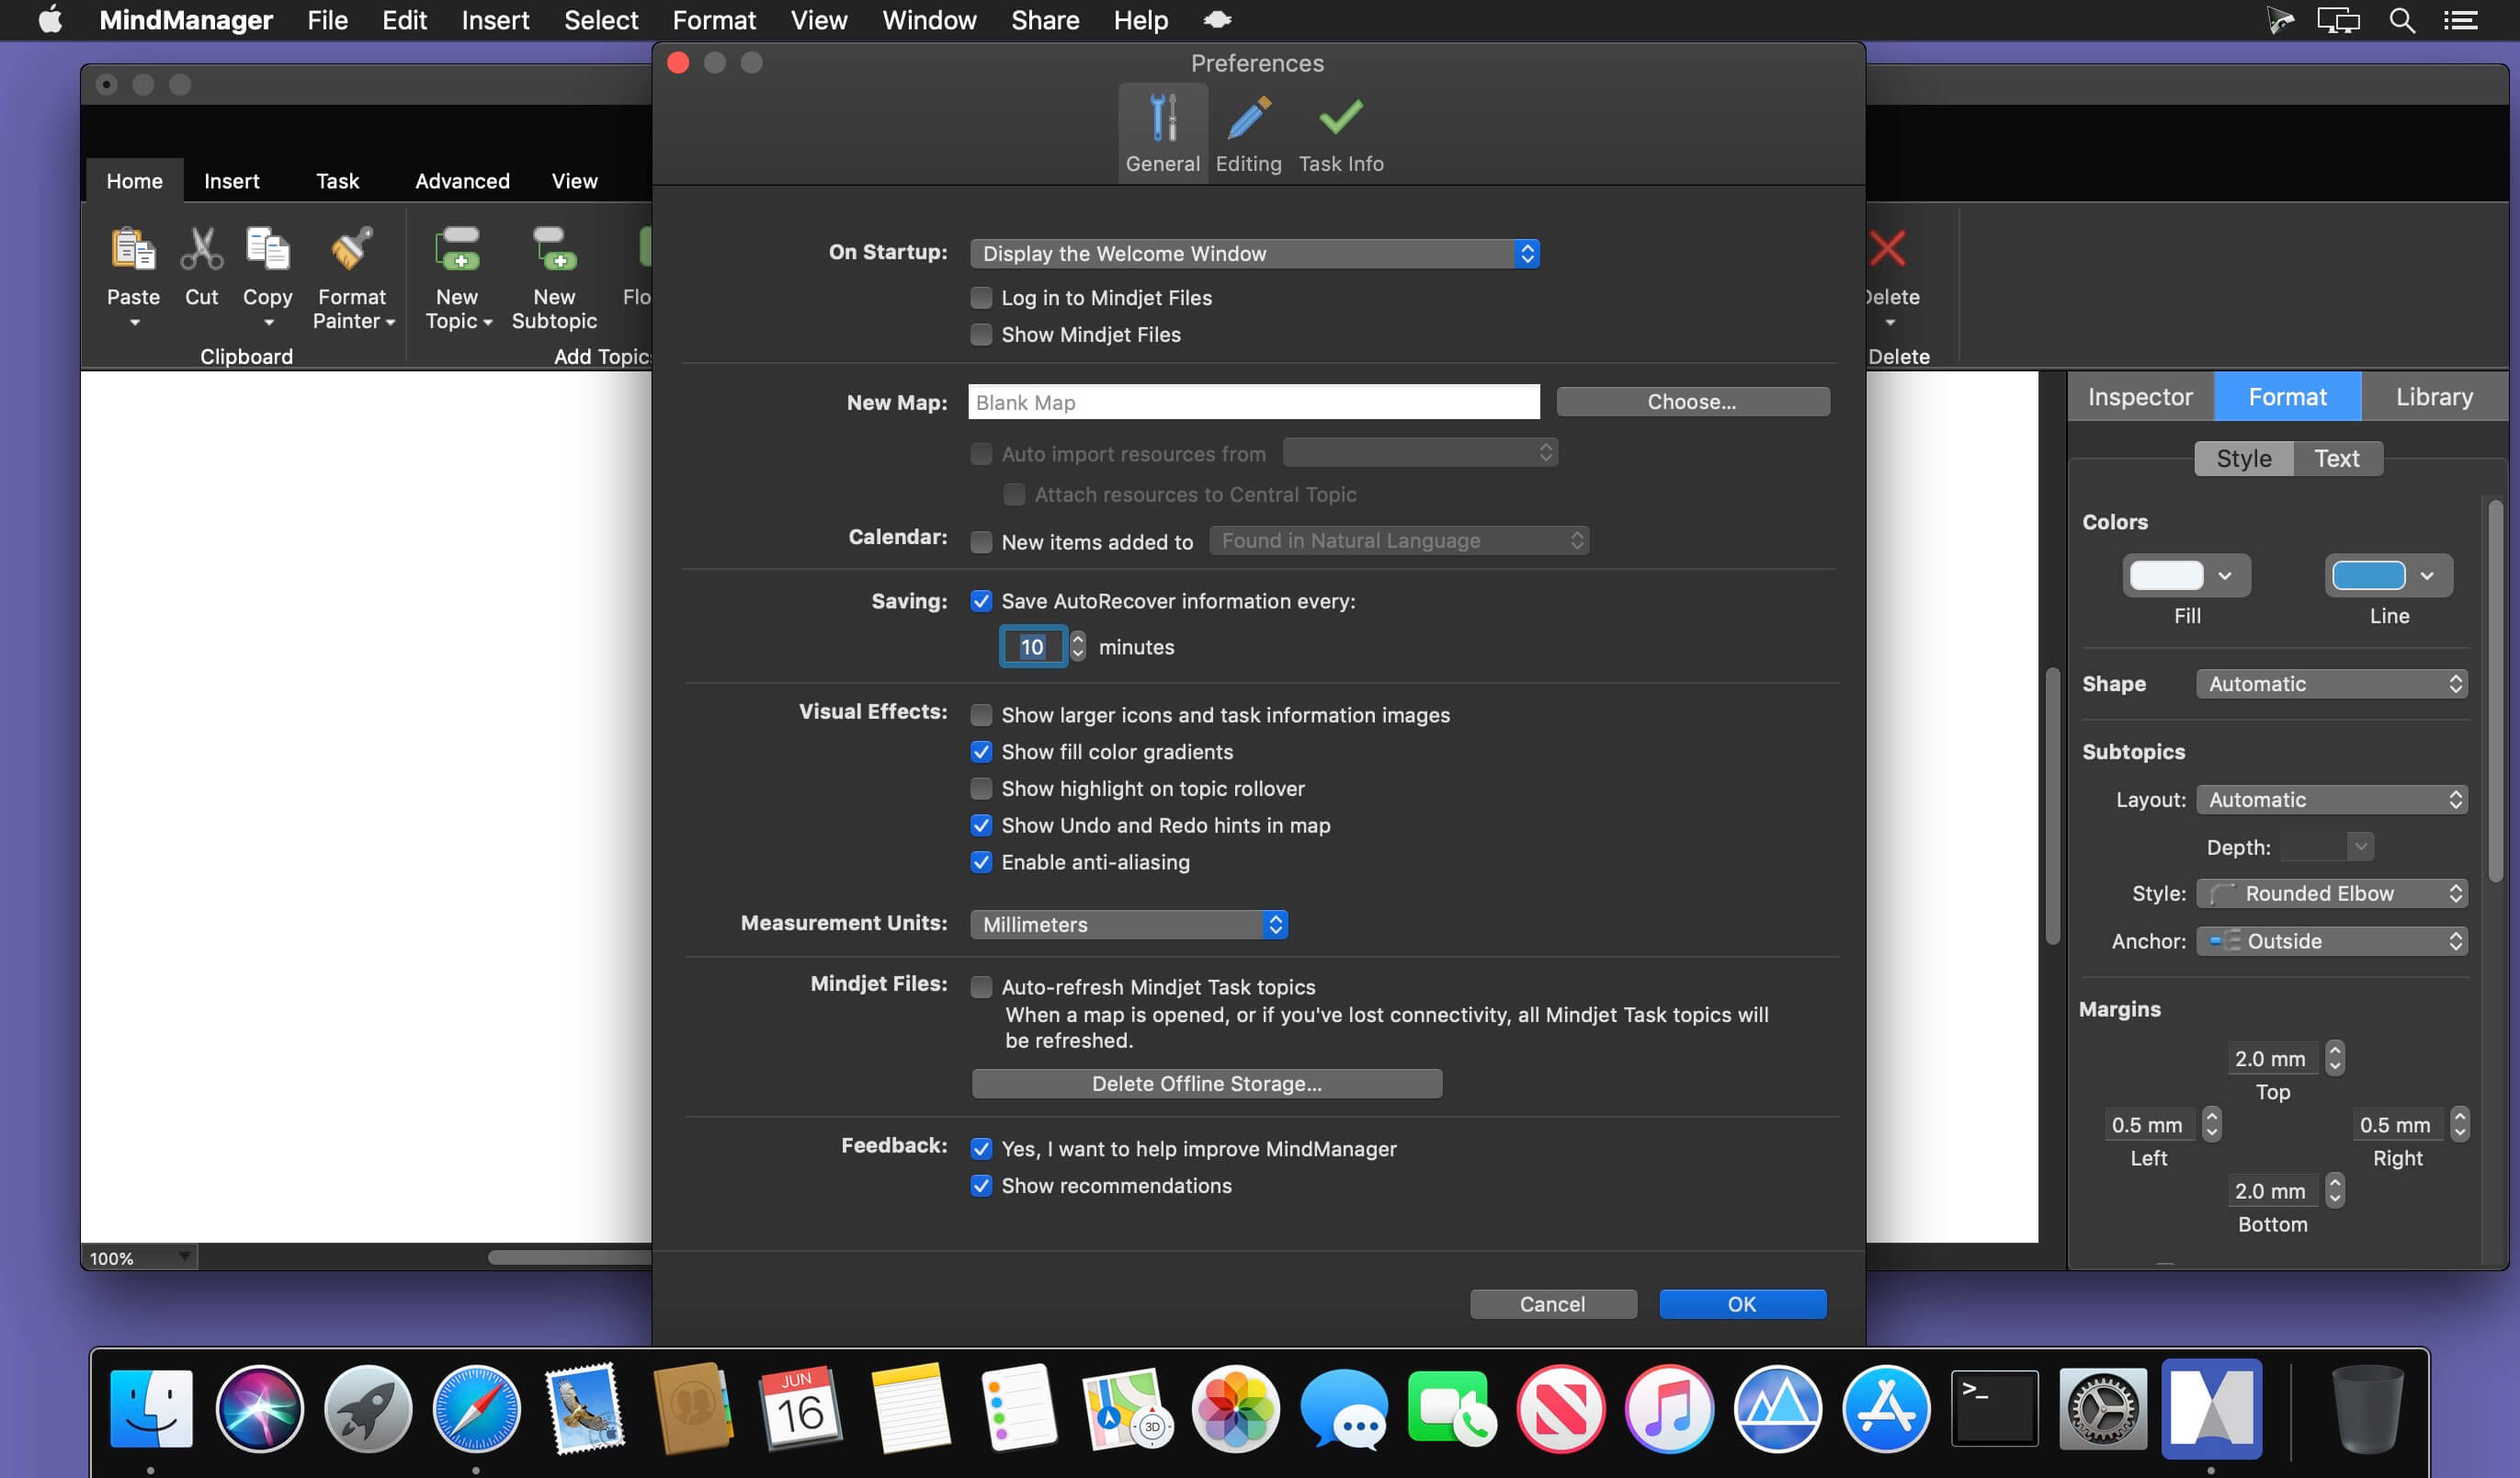Screen dimensions: 2520x1478
Task: Open Anchor Outside dropdown
Action: point(2331,941)
